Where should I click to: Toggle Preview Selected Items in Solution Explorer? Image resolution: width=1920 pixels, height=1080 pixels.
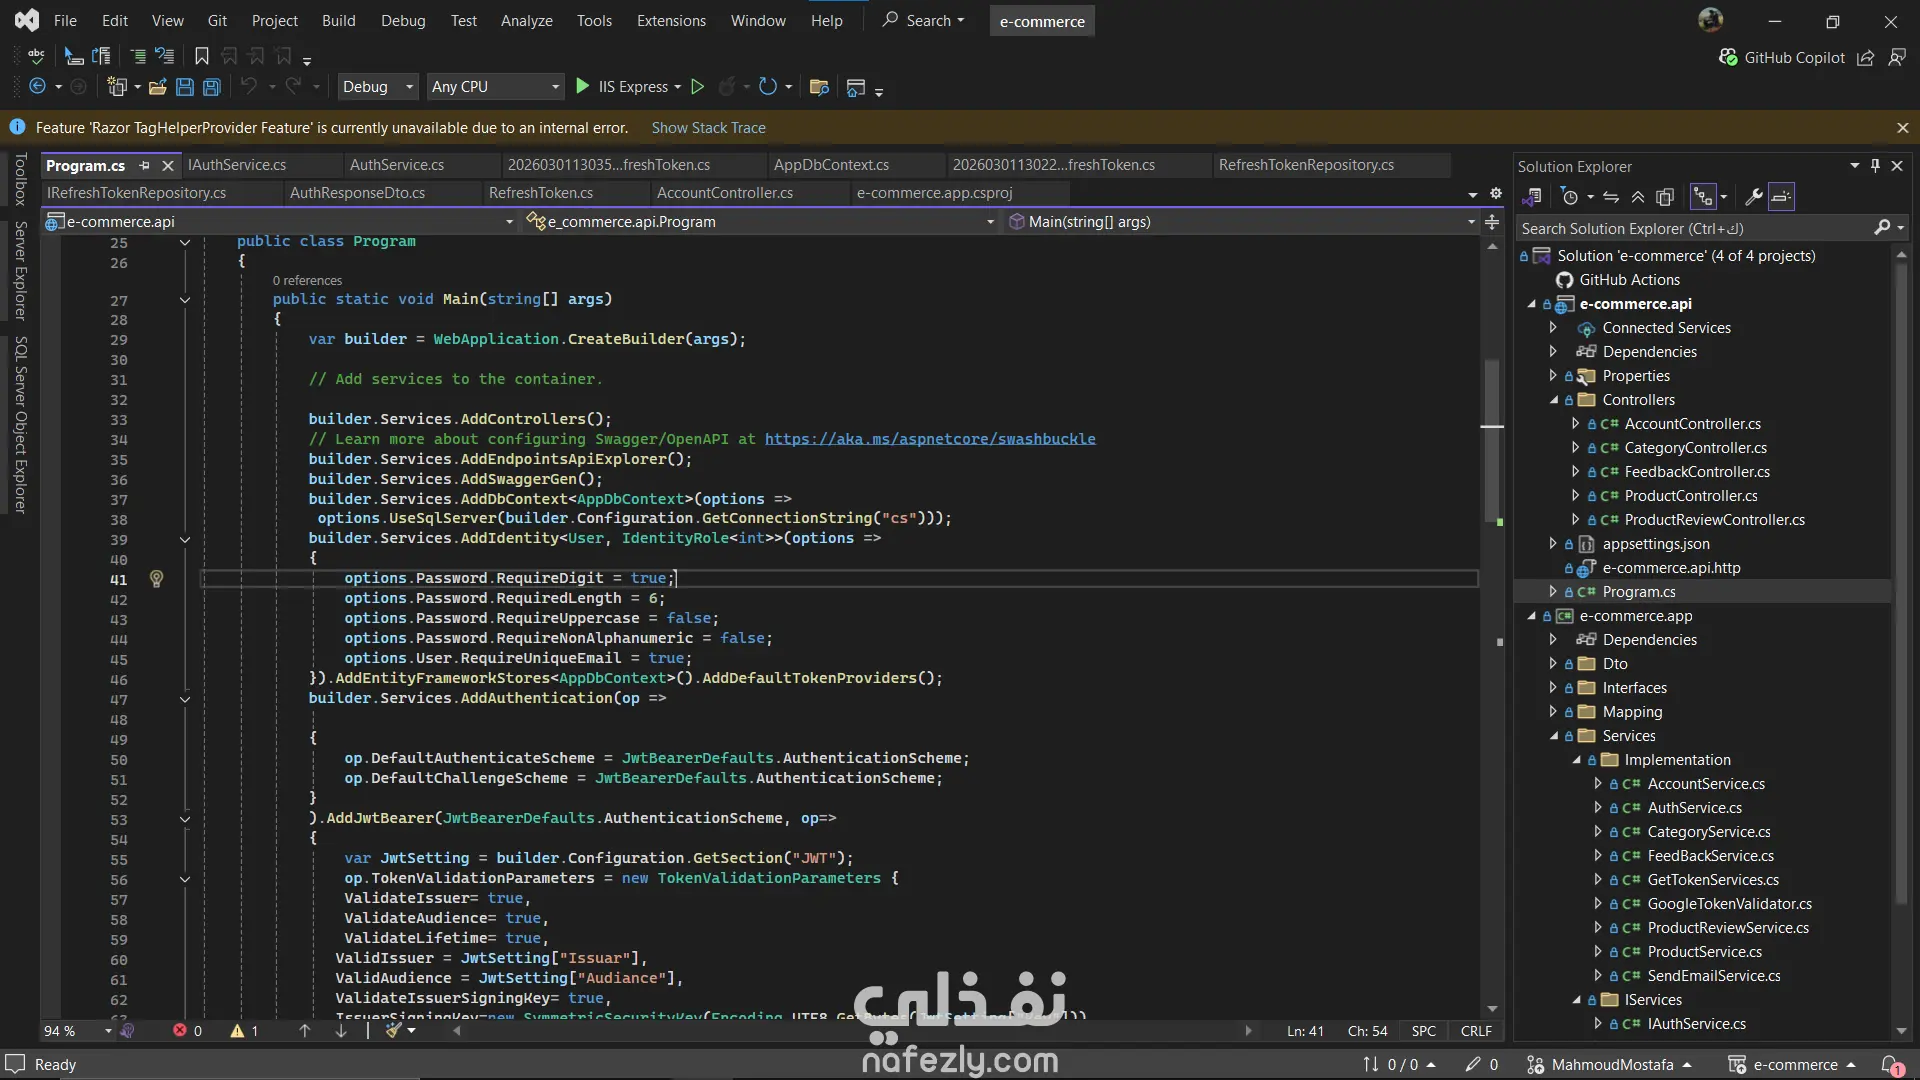[x=1781, y=197]
